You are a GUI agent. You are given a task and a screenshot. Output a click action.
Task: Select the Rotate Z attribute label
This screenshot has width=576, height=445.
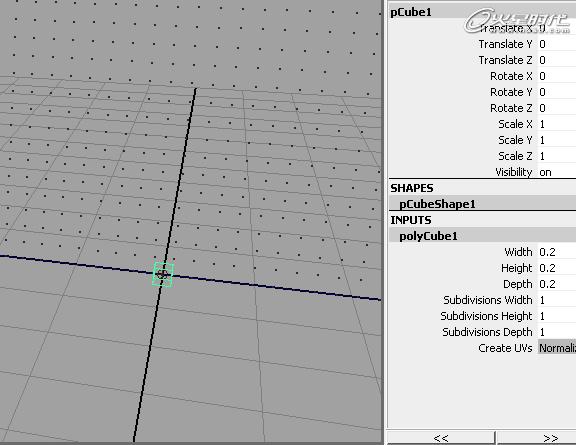511,108
